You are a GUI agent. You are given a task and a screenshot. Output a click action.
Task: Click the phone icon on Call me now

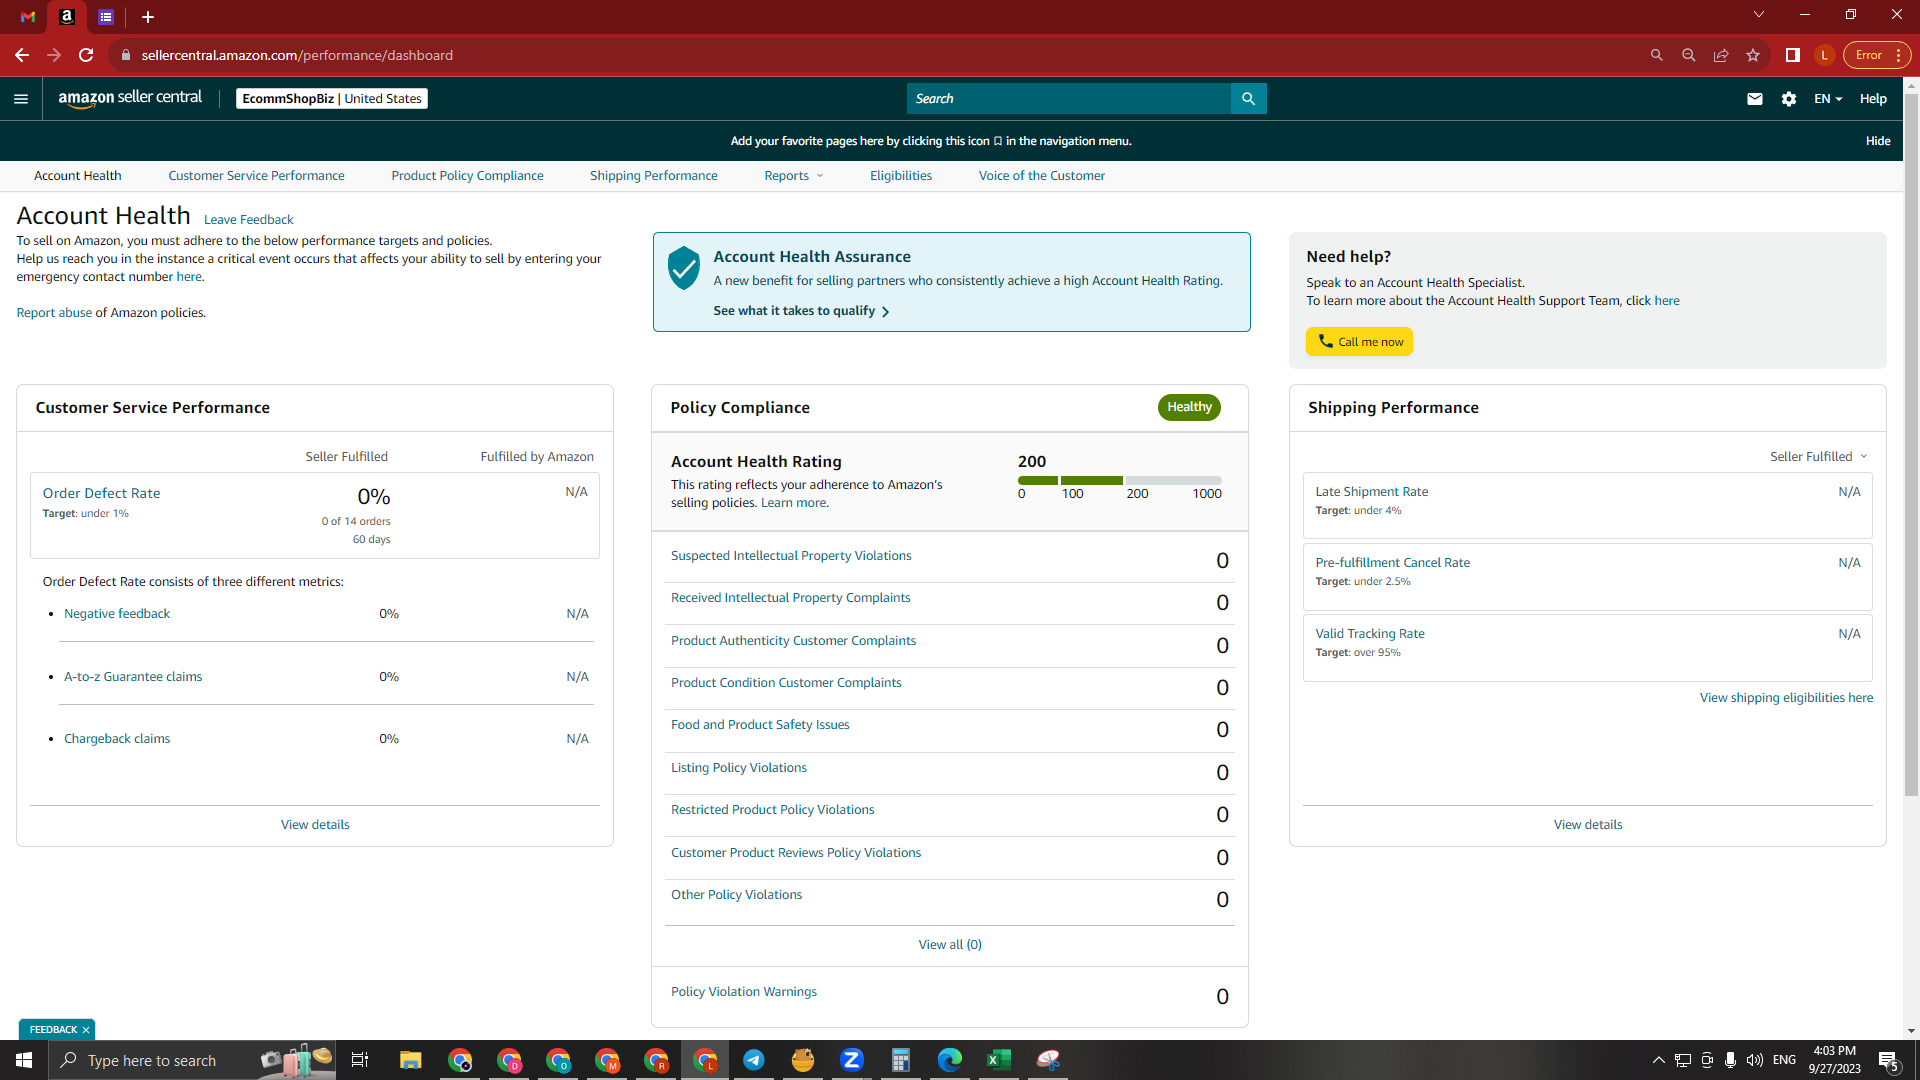point(1325,342)
